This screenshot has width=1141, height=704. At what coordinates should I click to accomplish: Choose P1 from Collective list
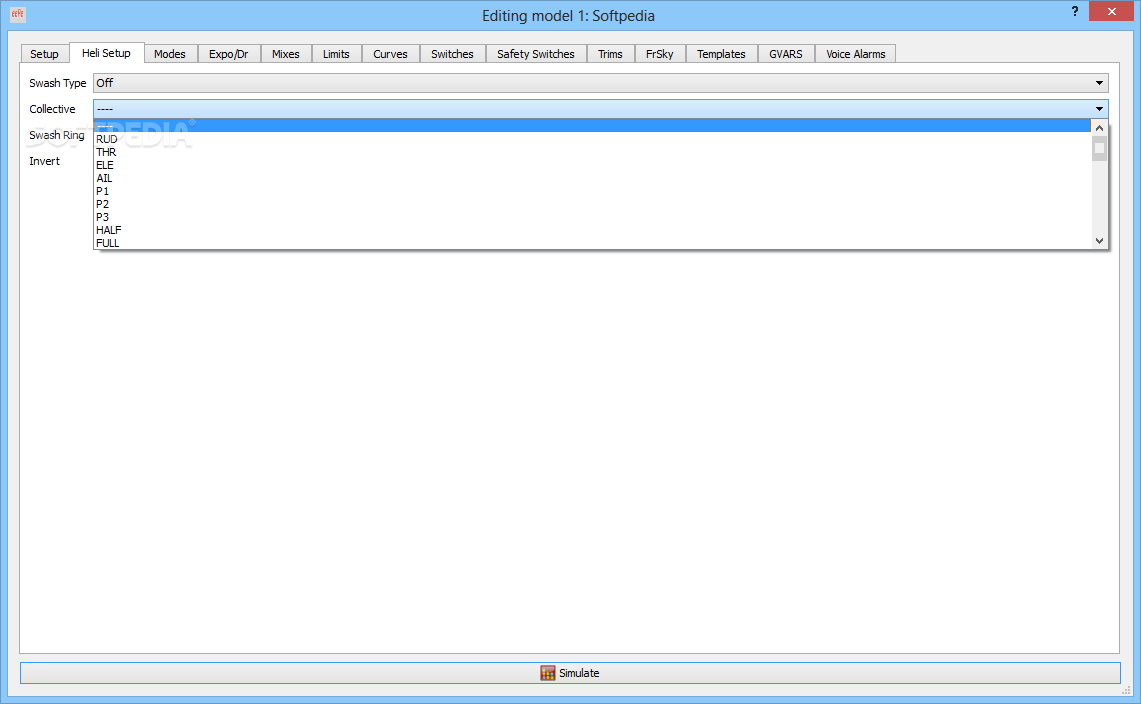(x=592, y=191)
